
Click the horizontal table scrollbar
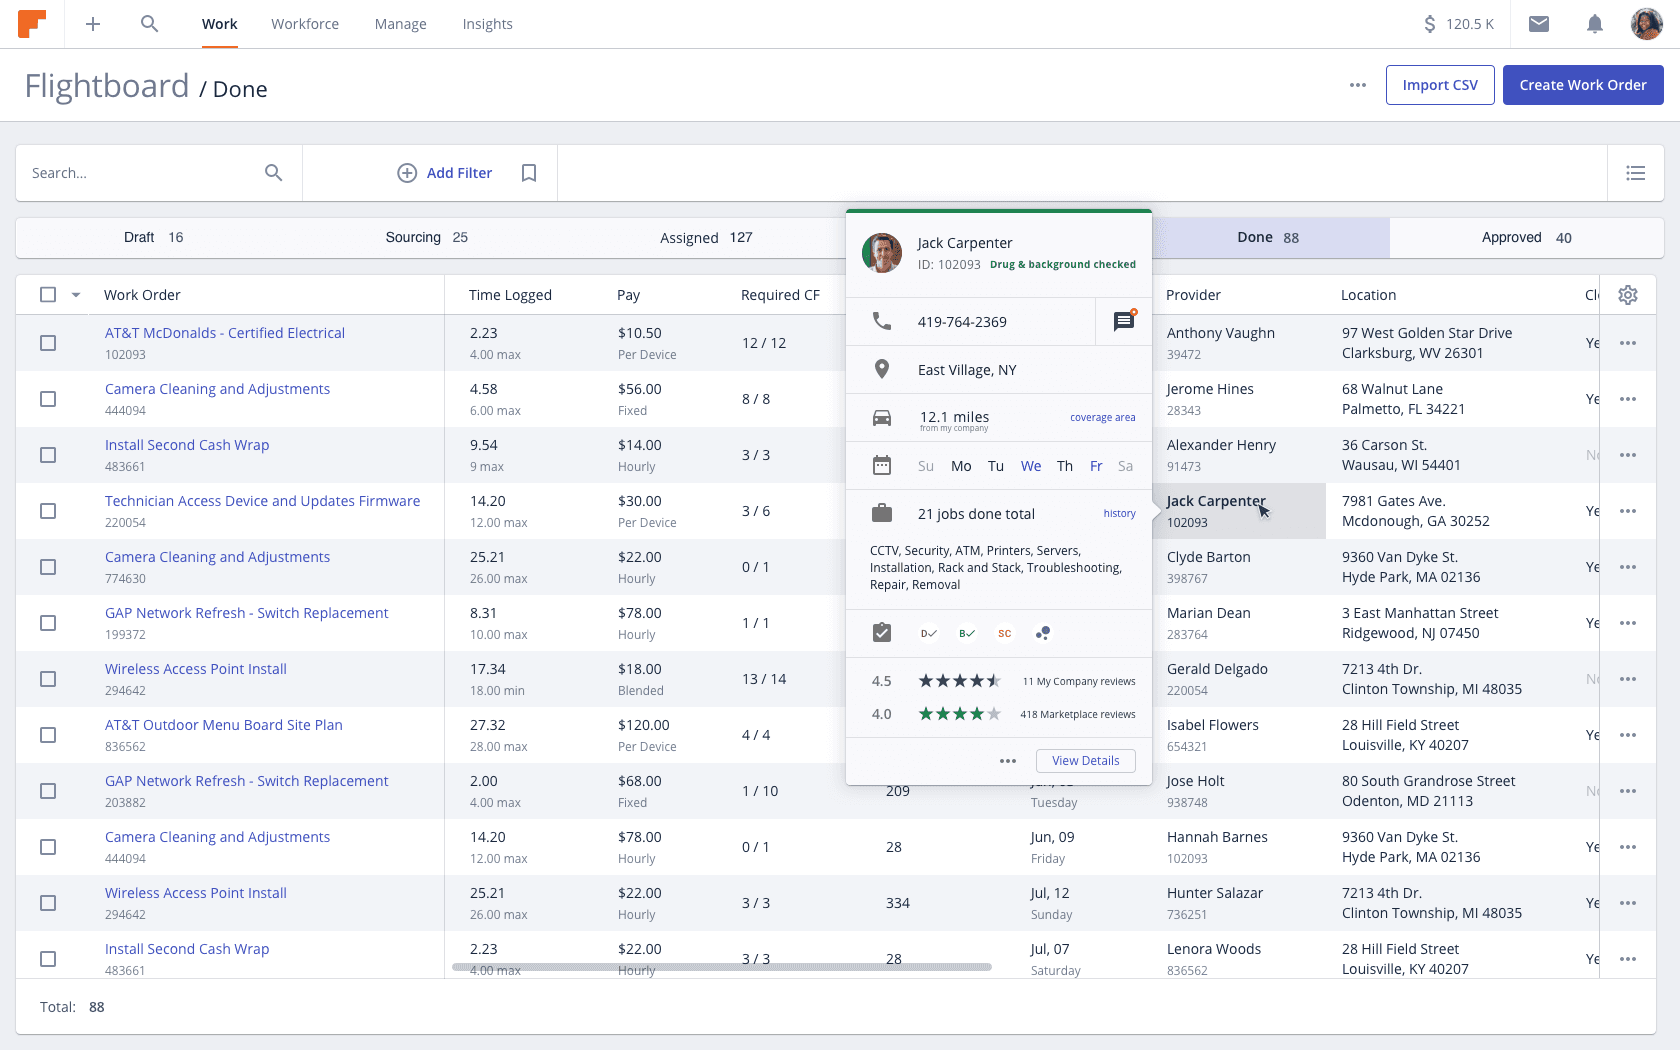point(721,967)
